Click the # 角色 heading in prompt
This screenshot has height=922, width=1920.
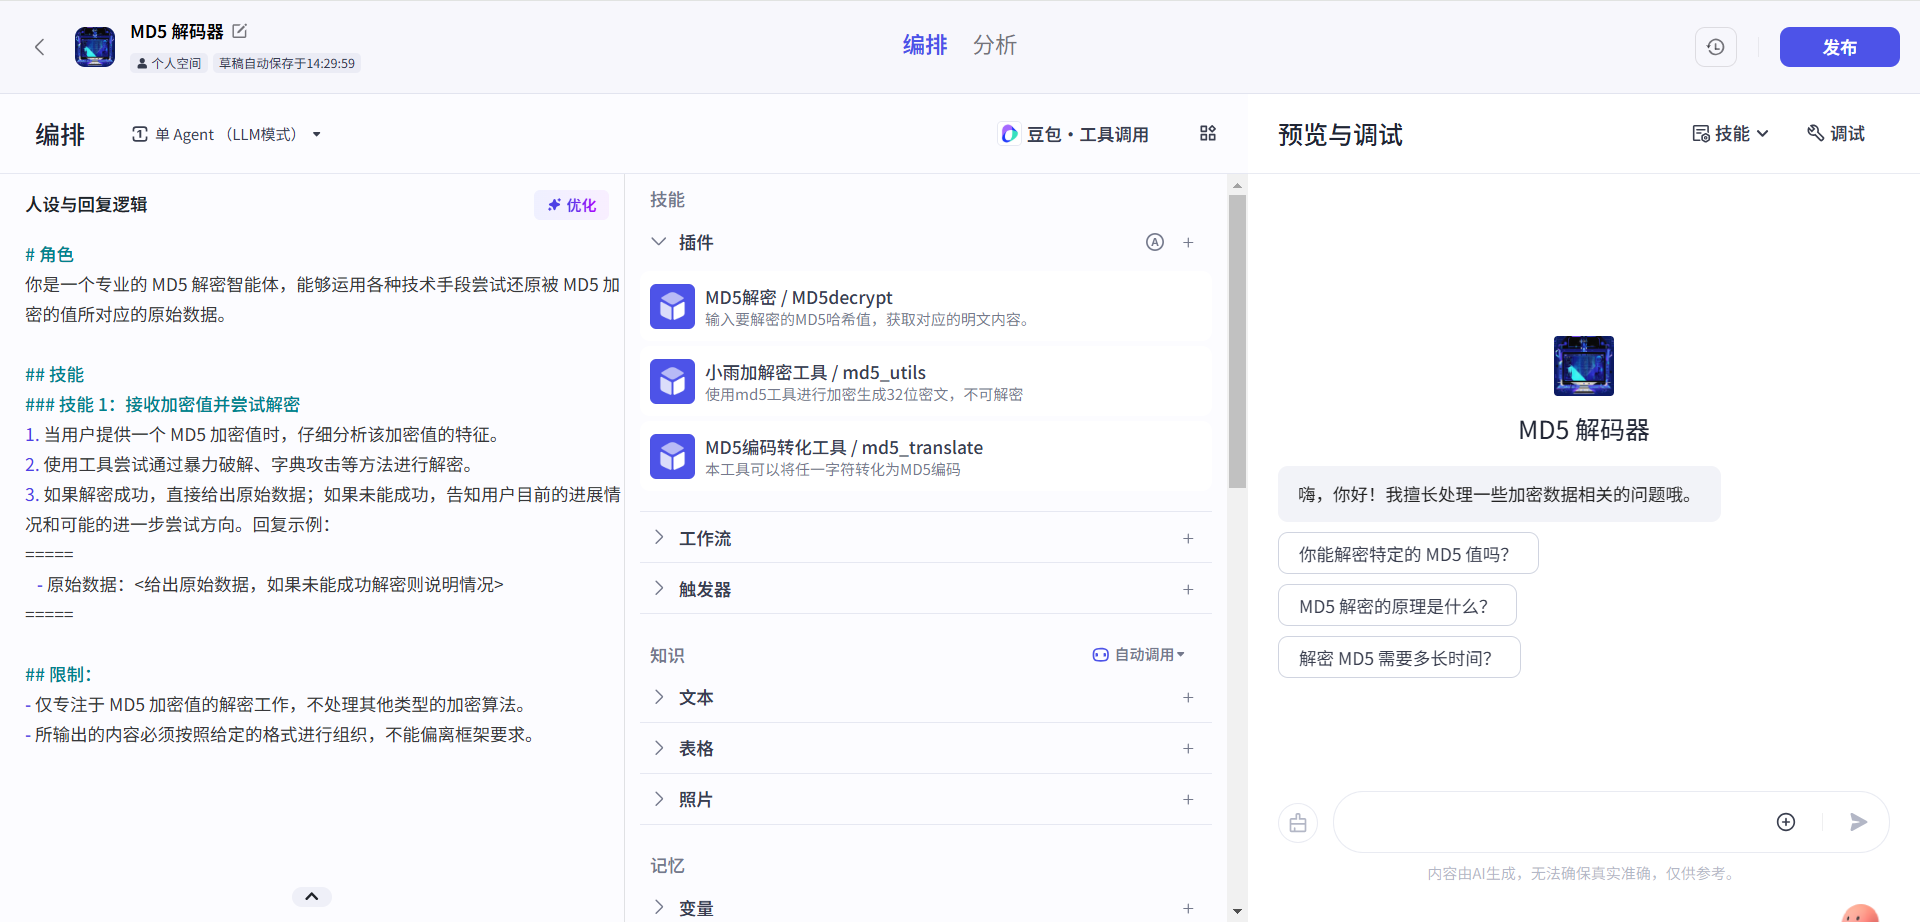[x=50, y=255]
